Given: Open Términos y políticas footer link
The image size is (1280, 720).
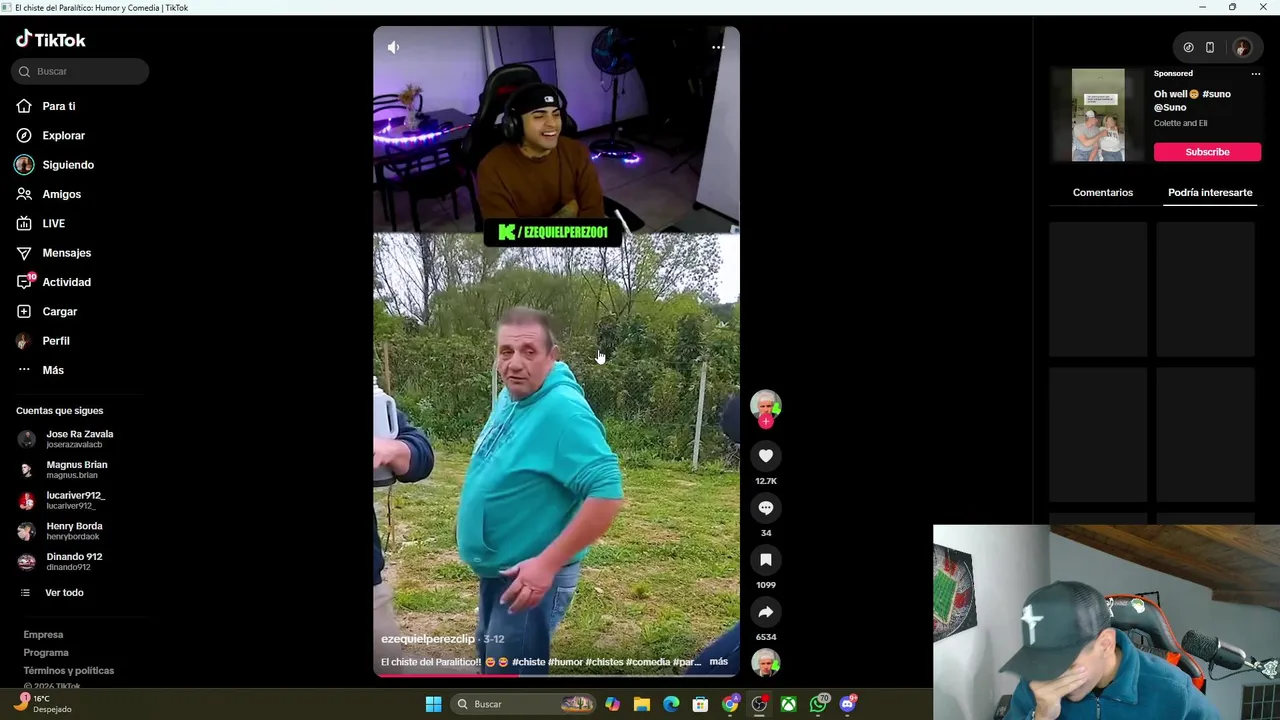Looking at the screenshot, I should [69, 670].
